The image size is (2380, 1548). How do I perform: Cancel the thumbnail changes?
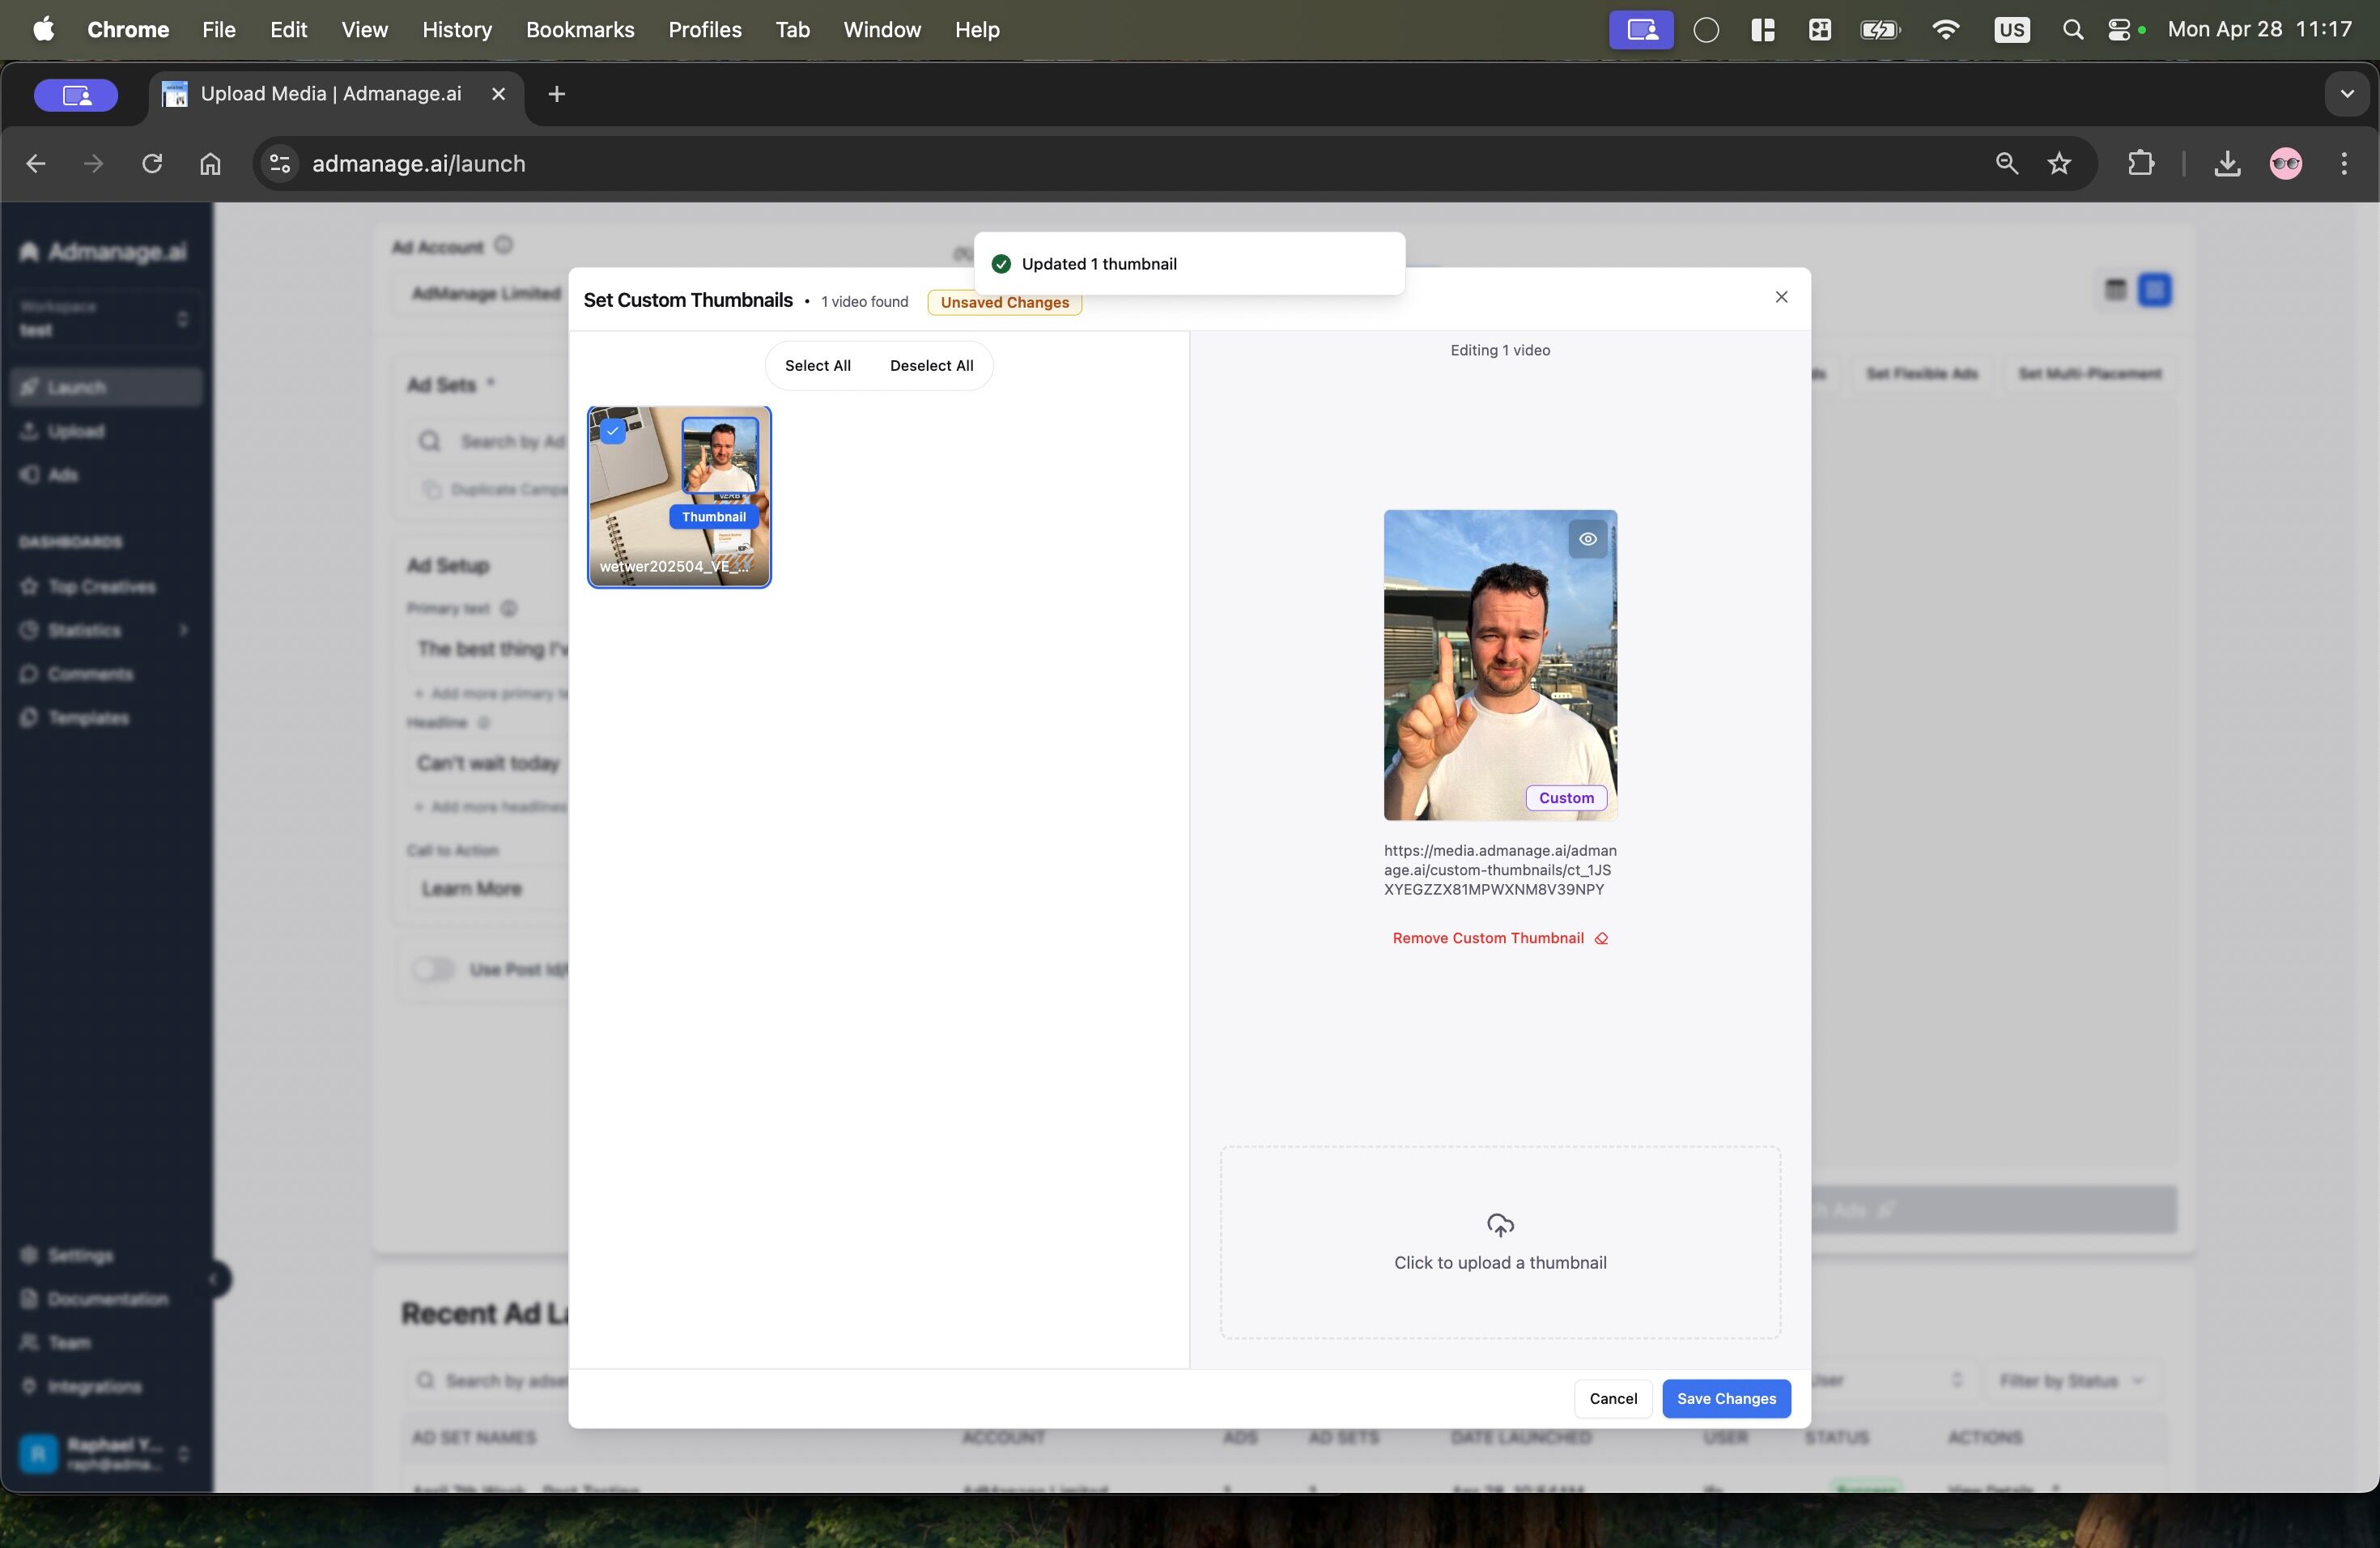pos(1612,1398)
